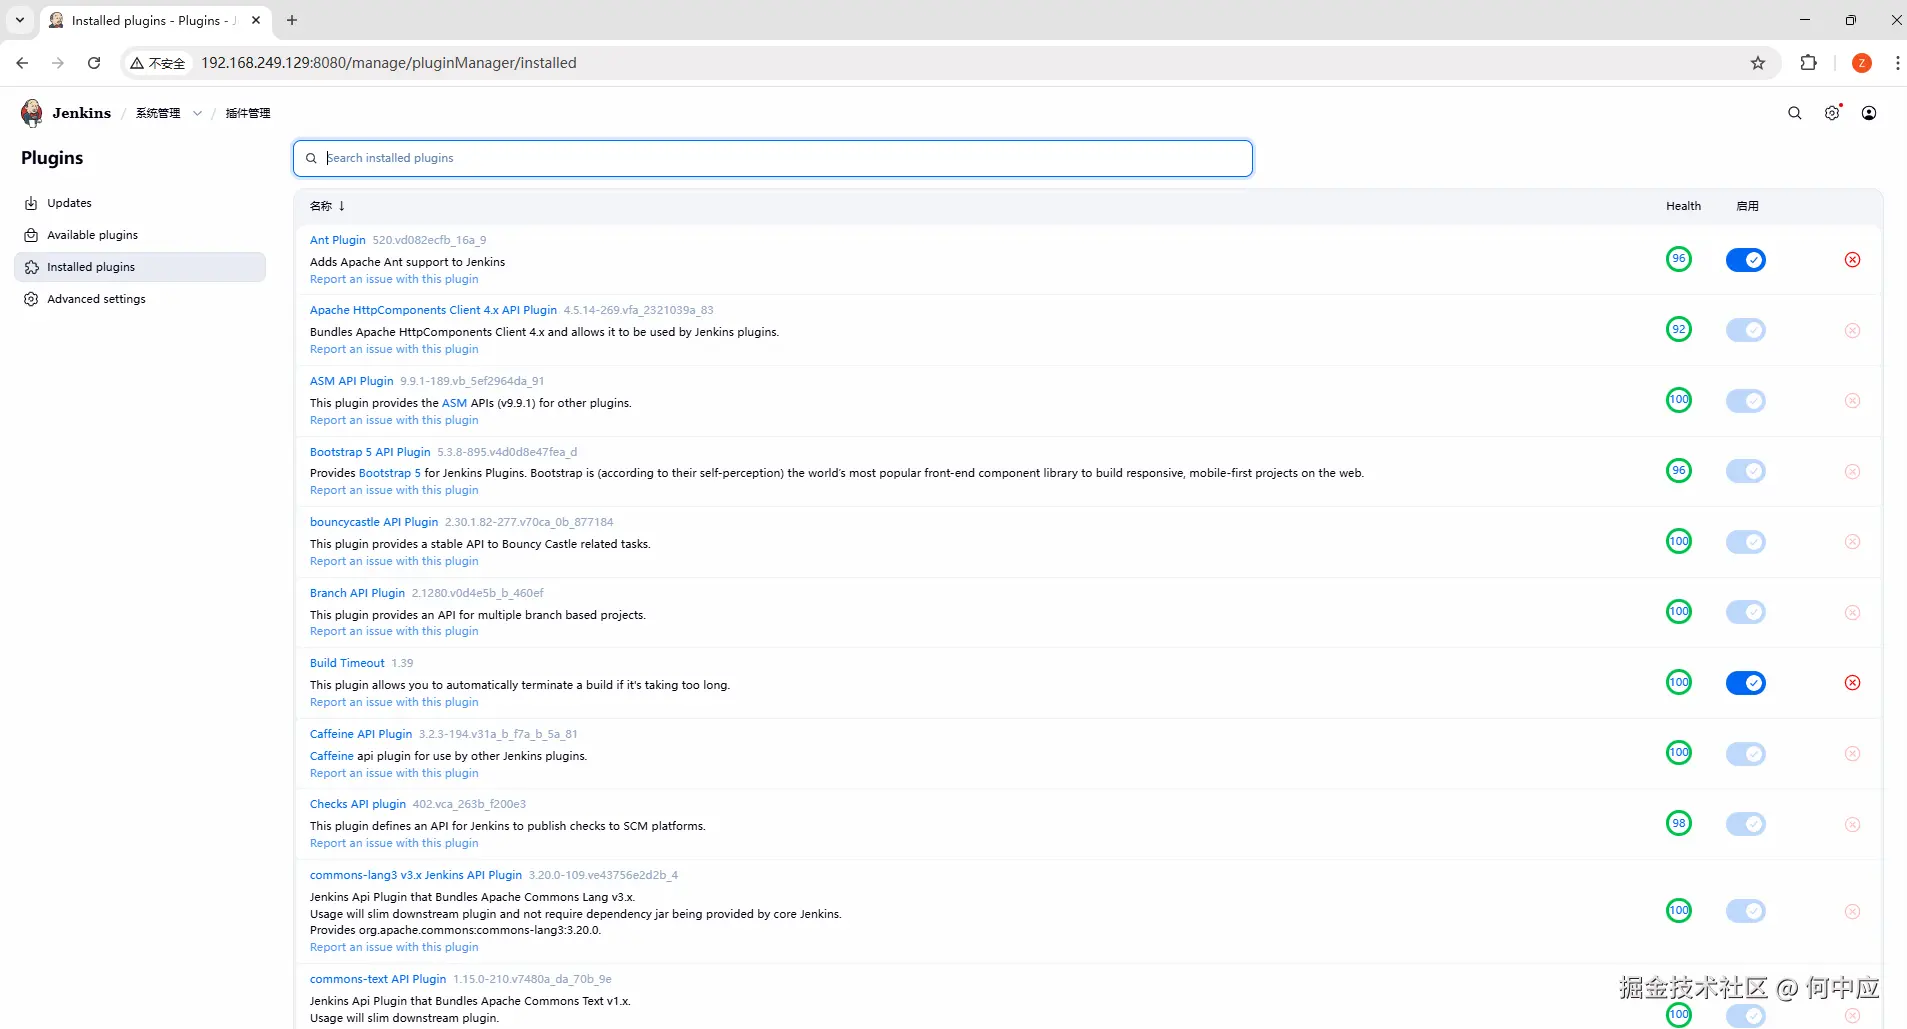Open the browser tab search dropdown
The image size is (1907, 1029).
pos(20,20)
